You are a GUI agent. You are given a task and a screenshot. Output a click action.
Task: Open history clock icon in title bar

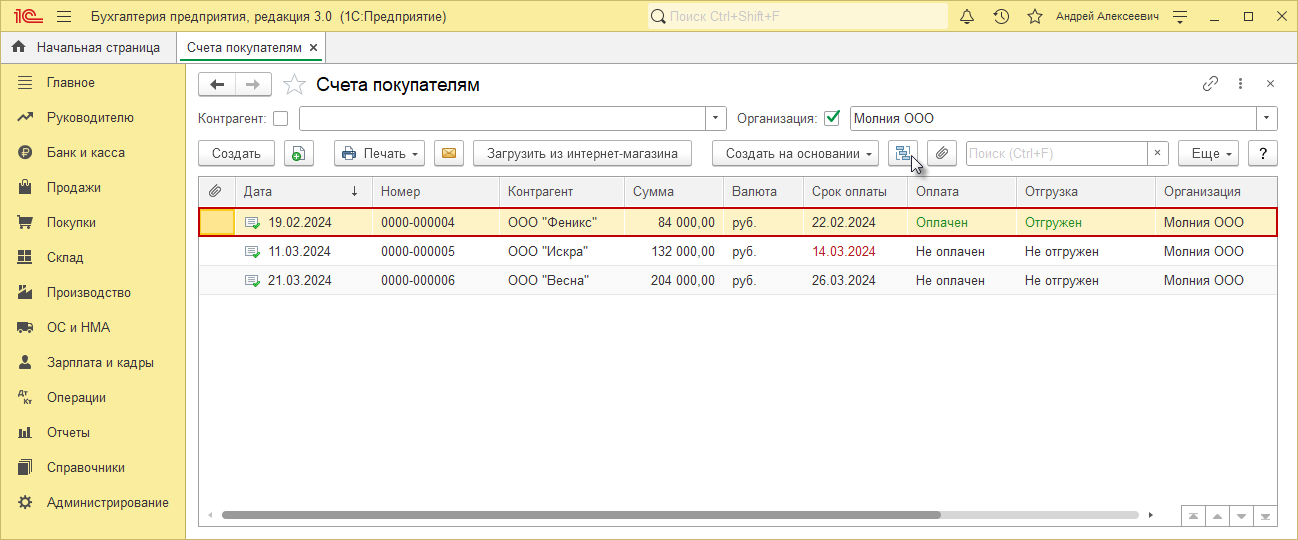[x=1001, y=17]
